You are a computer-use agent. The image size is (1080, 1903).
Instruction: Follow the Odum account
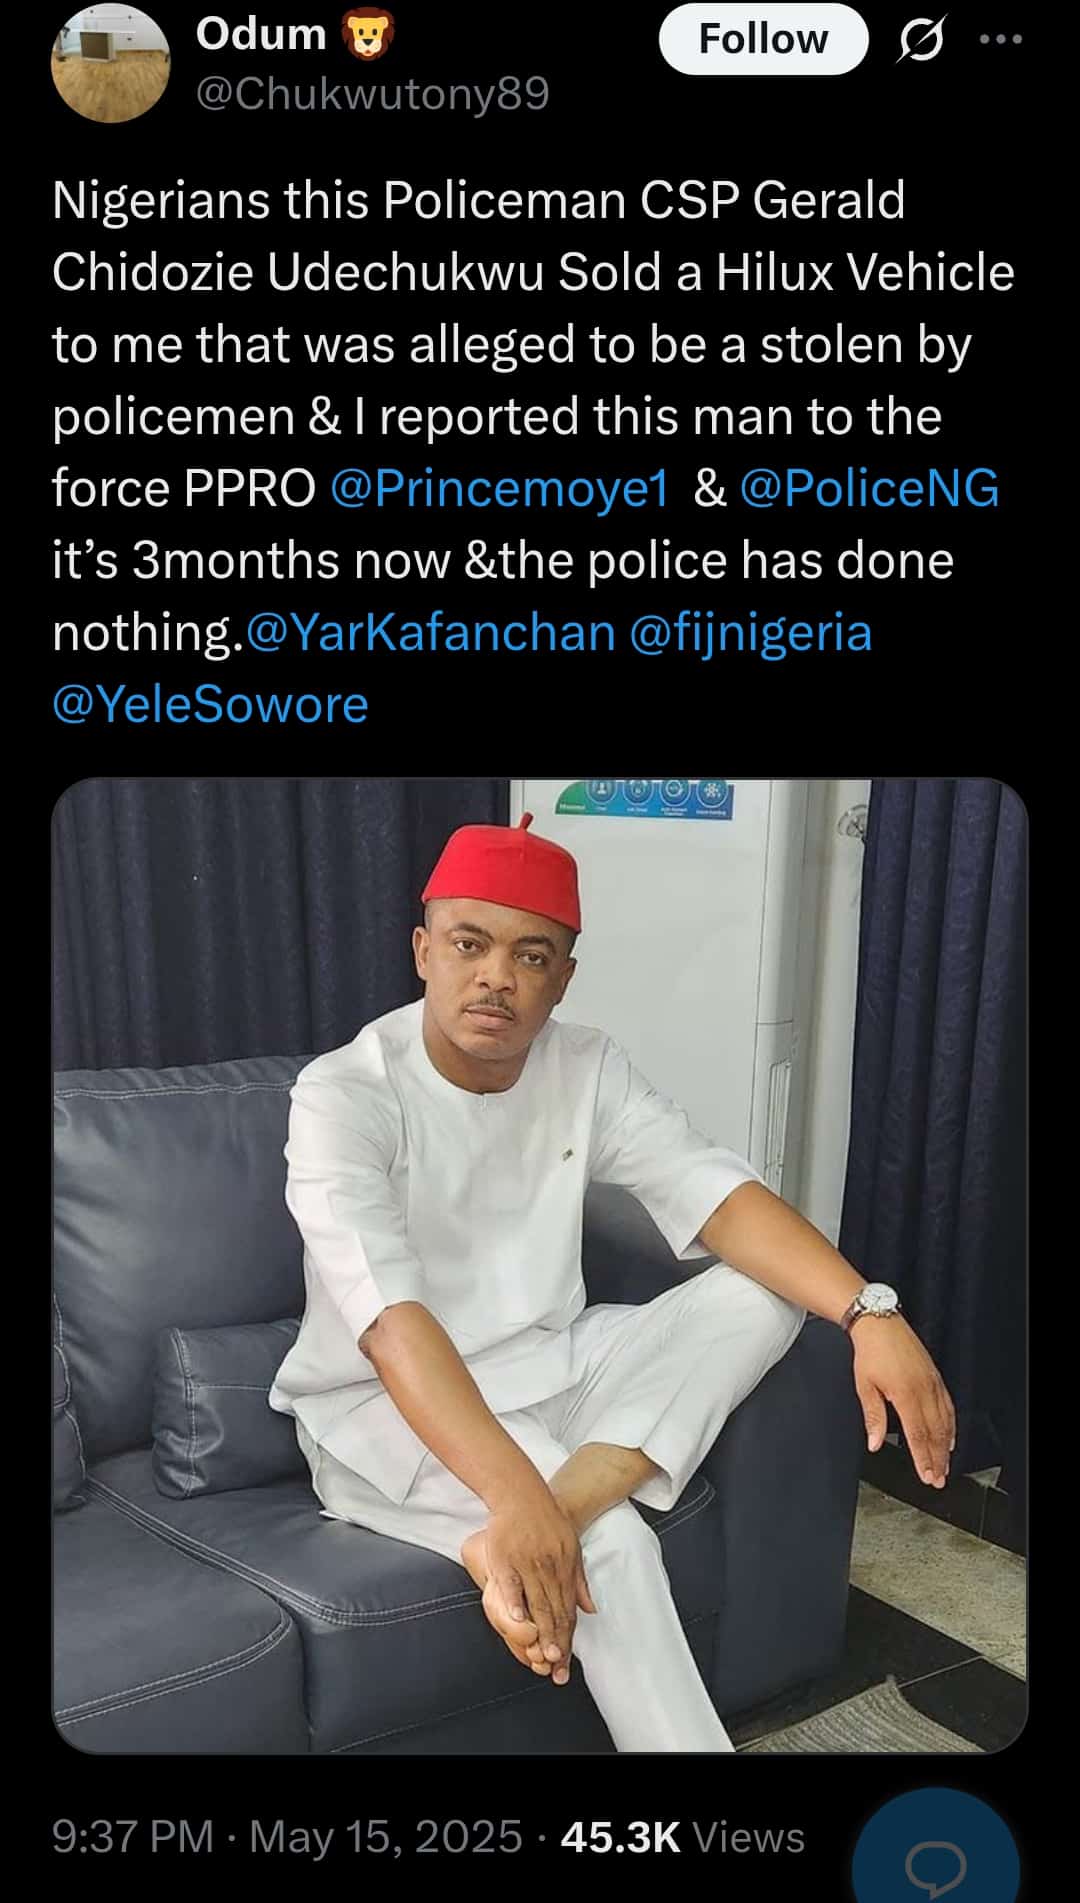pyautogui.click(x=763, y=39)
